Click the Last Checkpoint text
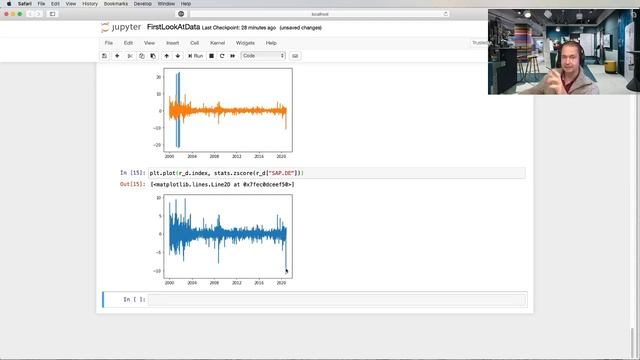640x360 pixels. [239, 28]
